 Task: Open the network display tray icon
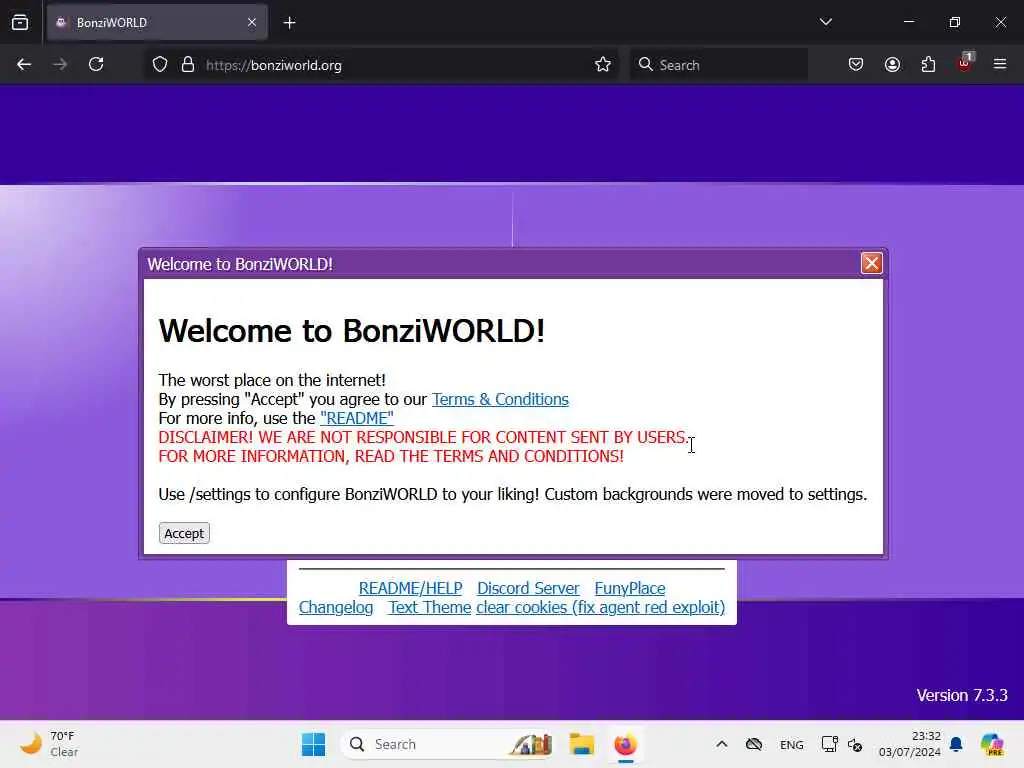[x=829, y=744]
